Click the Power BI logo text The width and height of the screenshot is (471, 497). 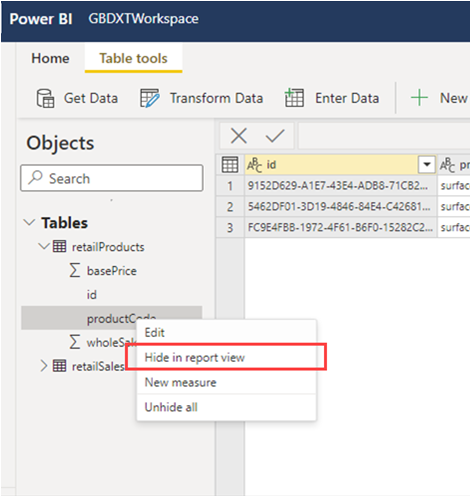pos(41,19)
